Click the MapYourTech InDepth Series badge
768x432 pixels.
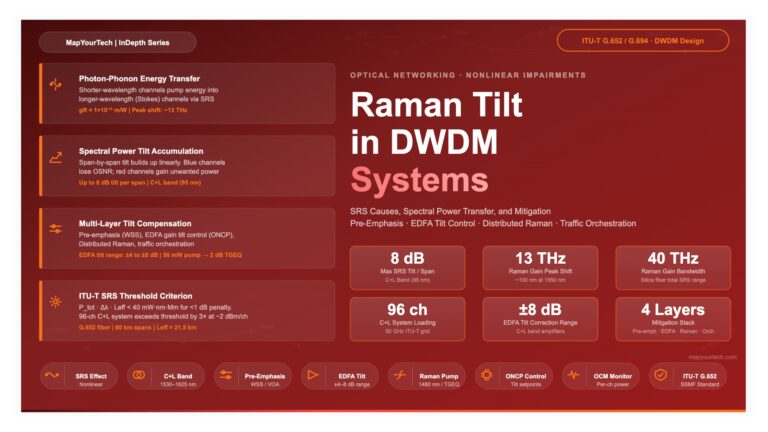pyautogui.click(x=117, y=42)
